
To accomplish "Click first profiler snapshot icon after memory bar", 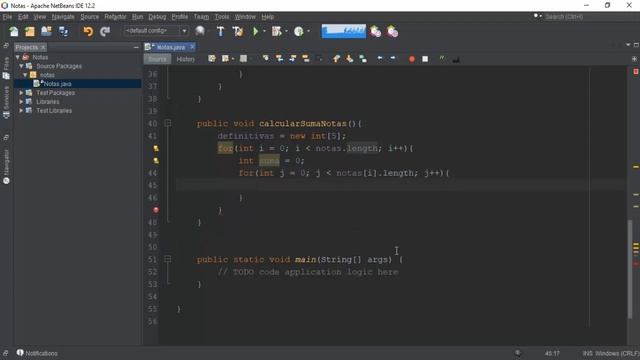I will (x=376, y=31).
